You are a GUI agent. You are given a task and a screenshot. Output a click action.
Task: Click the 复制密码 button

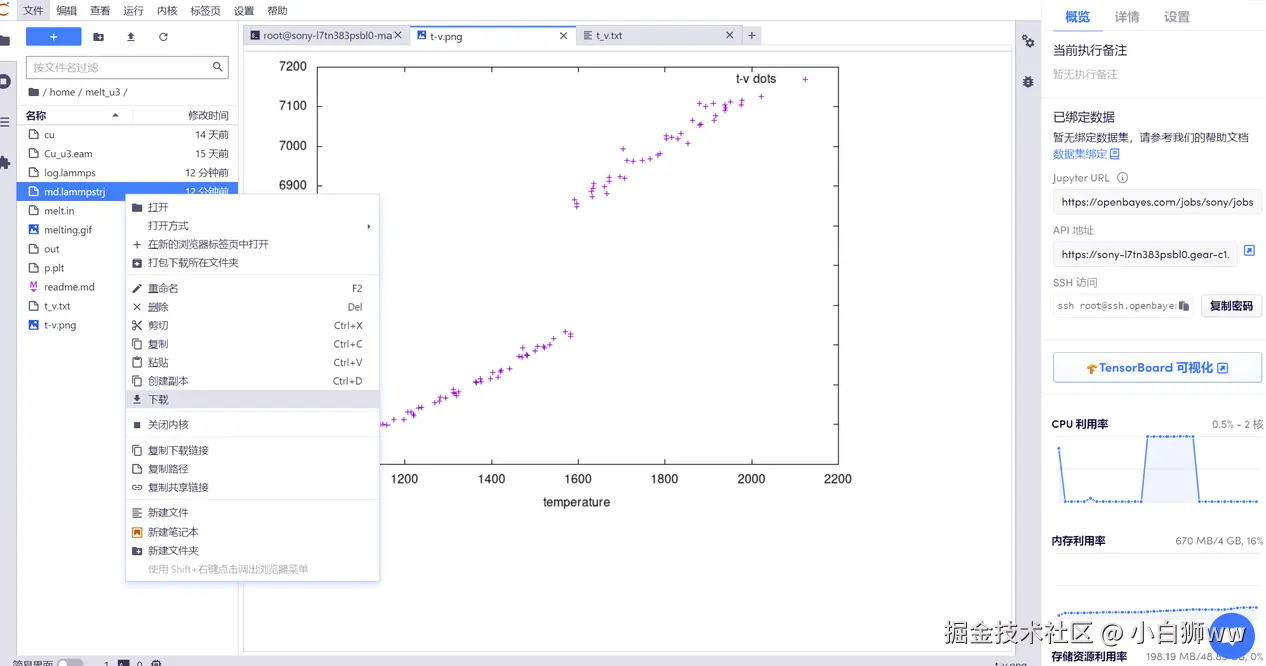(1231, 306)
